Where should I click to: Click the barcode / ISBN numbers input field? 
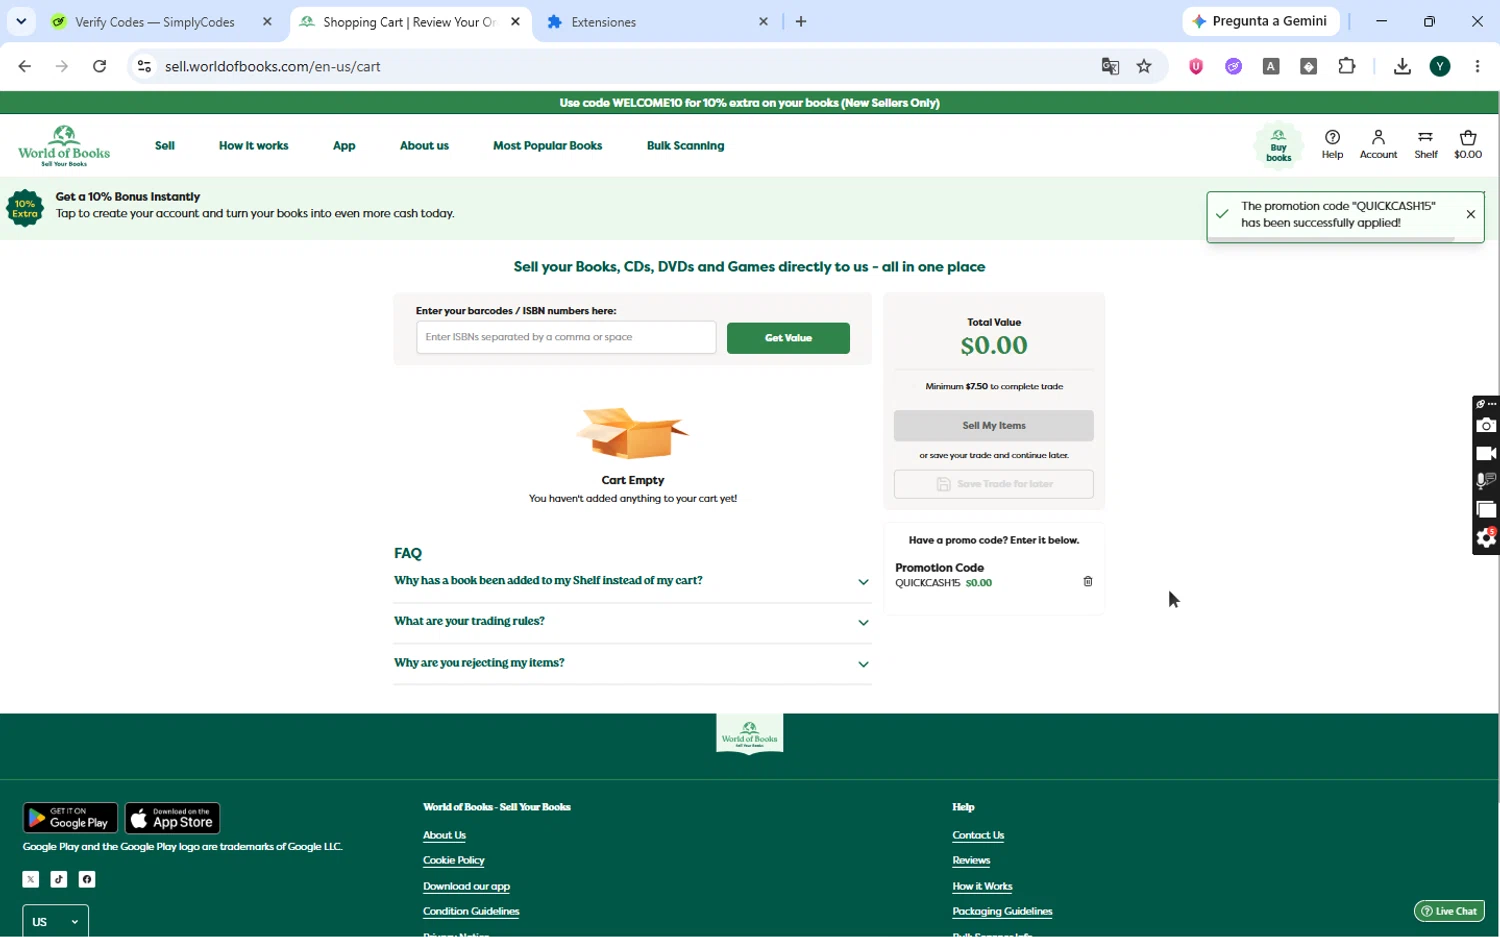click(566, 338)
